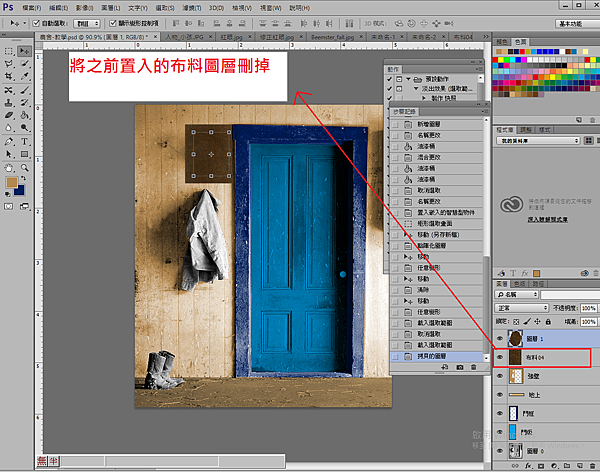The height and width of the screenshot is (472, 600).
Task: Hide the 門框 layer
Action: (x=500, y=413)
